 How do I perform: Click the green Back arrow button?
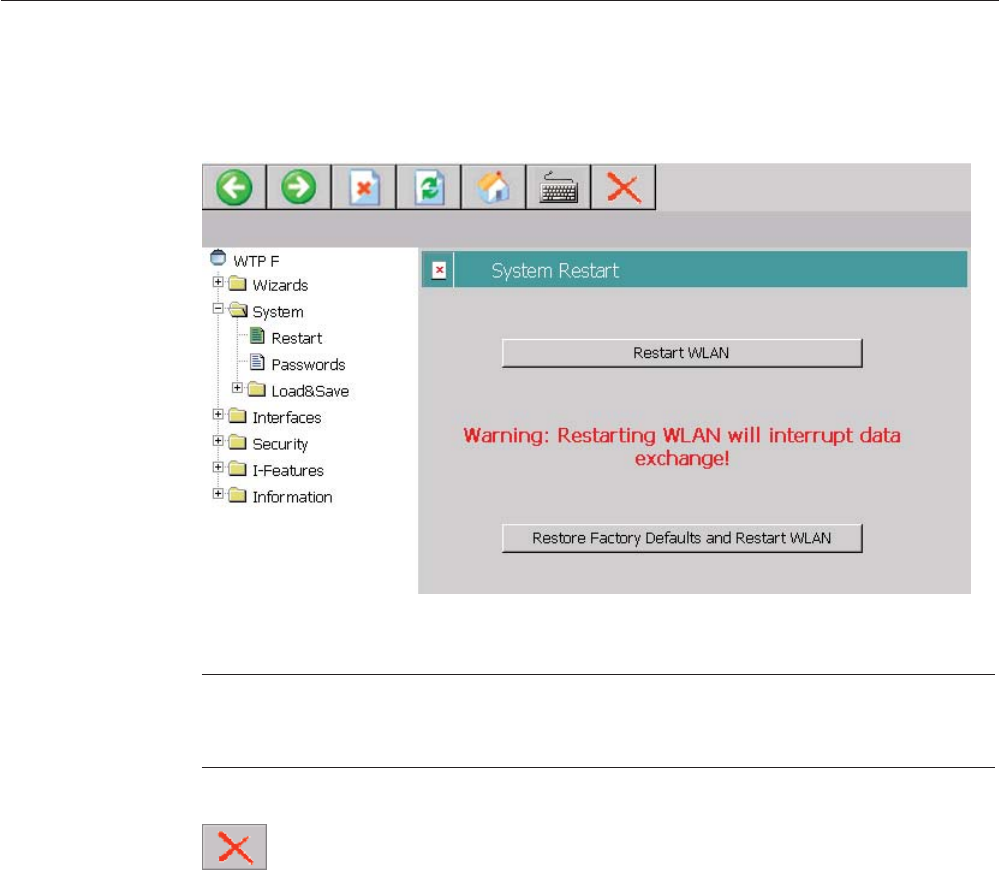tap(234, 187)
